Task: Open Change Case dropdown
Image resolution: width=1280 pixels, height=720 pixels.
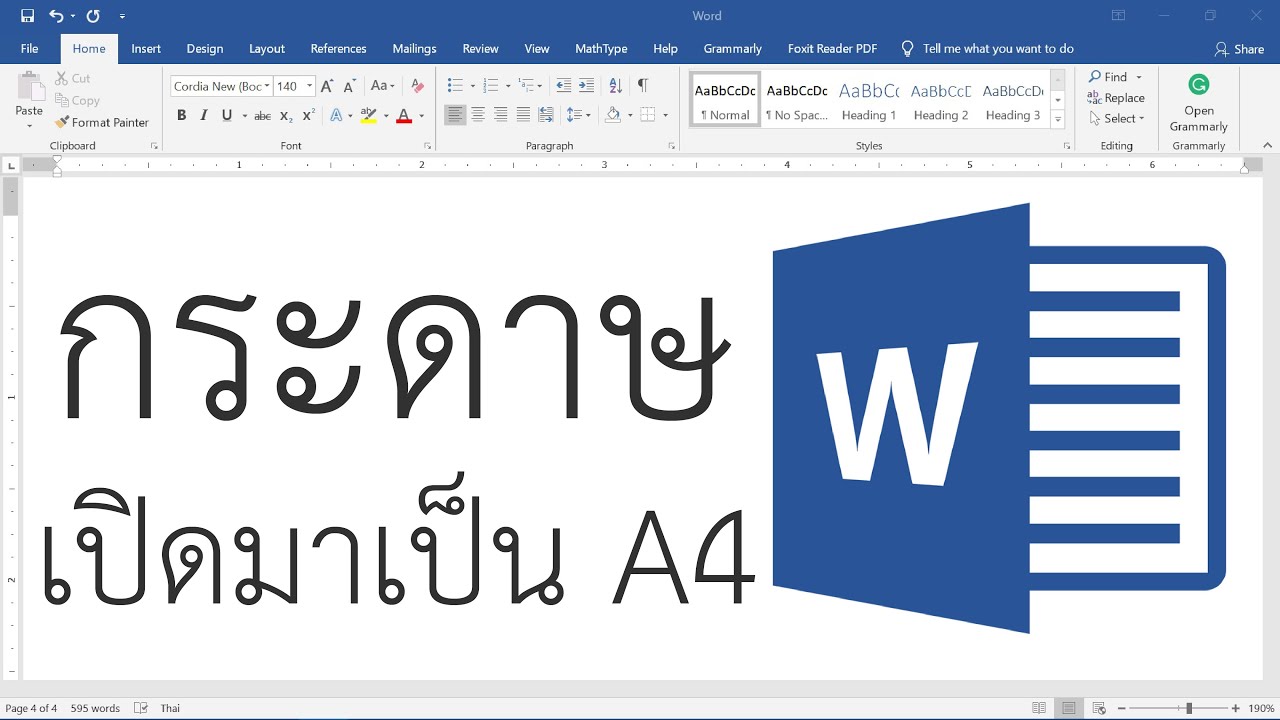Action: (383, 86)
